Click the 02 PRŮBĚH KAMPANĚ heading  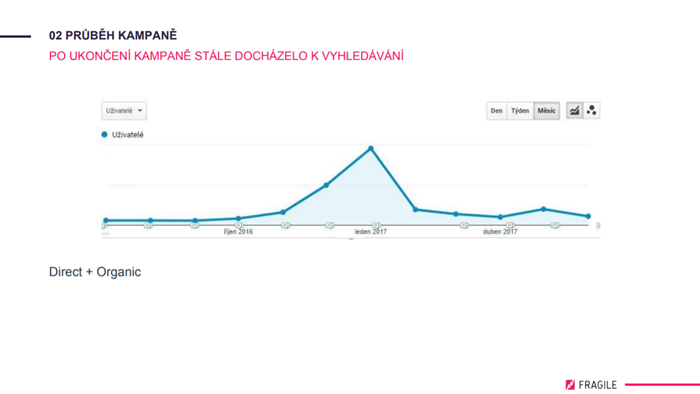point(113,35)
